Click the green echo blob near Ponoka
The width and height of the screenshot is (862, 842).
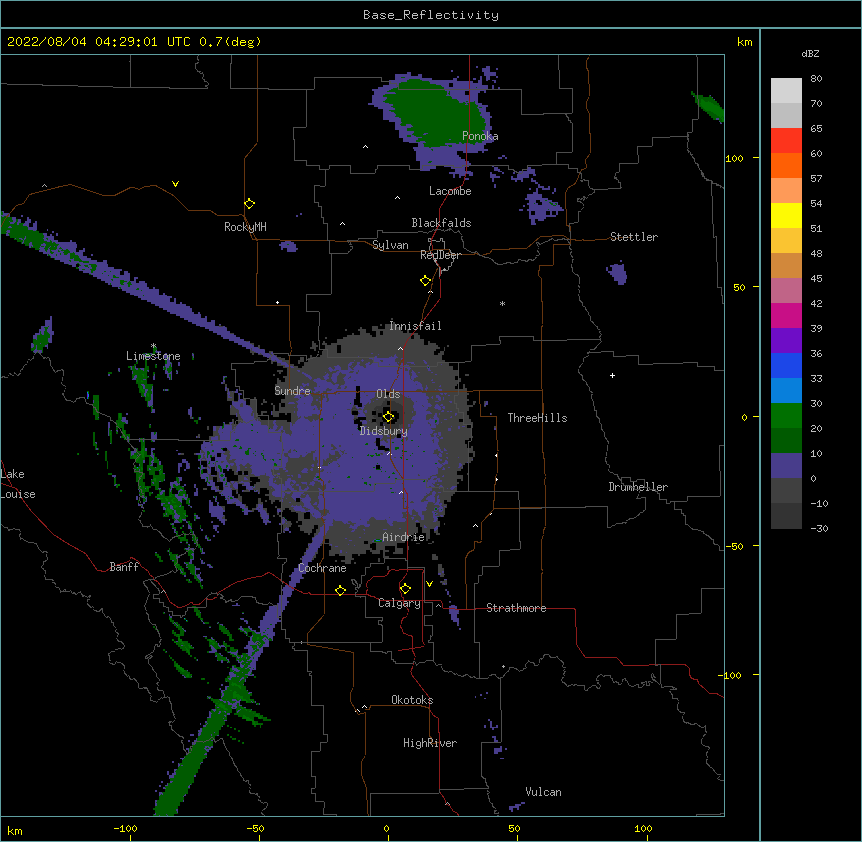(x=437, y=113)
